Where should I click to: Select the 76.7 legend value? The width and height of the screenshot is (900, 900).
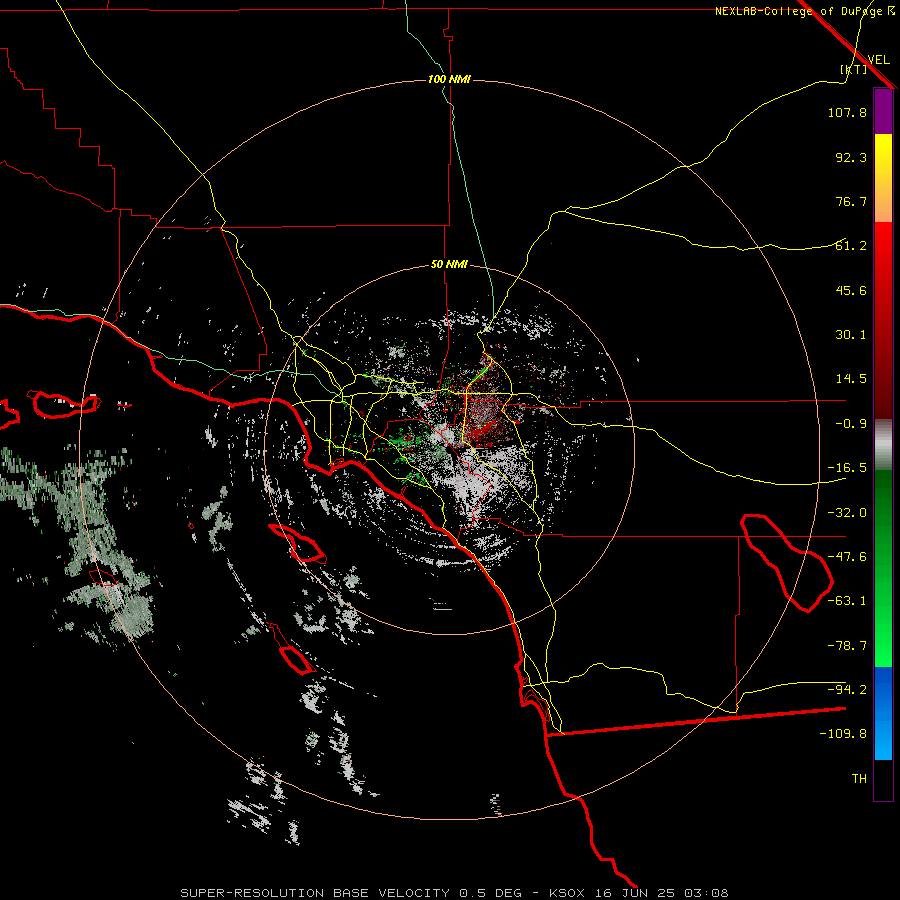pyautogui.click(x=851, y=201)
